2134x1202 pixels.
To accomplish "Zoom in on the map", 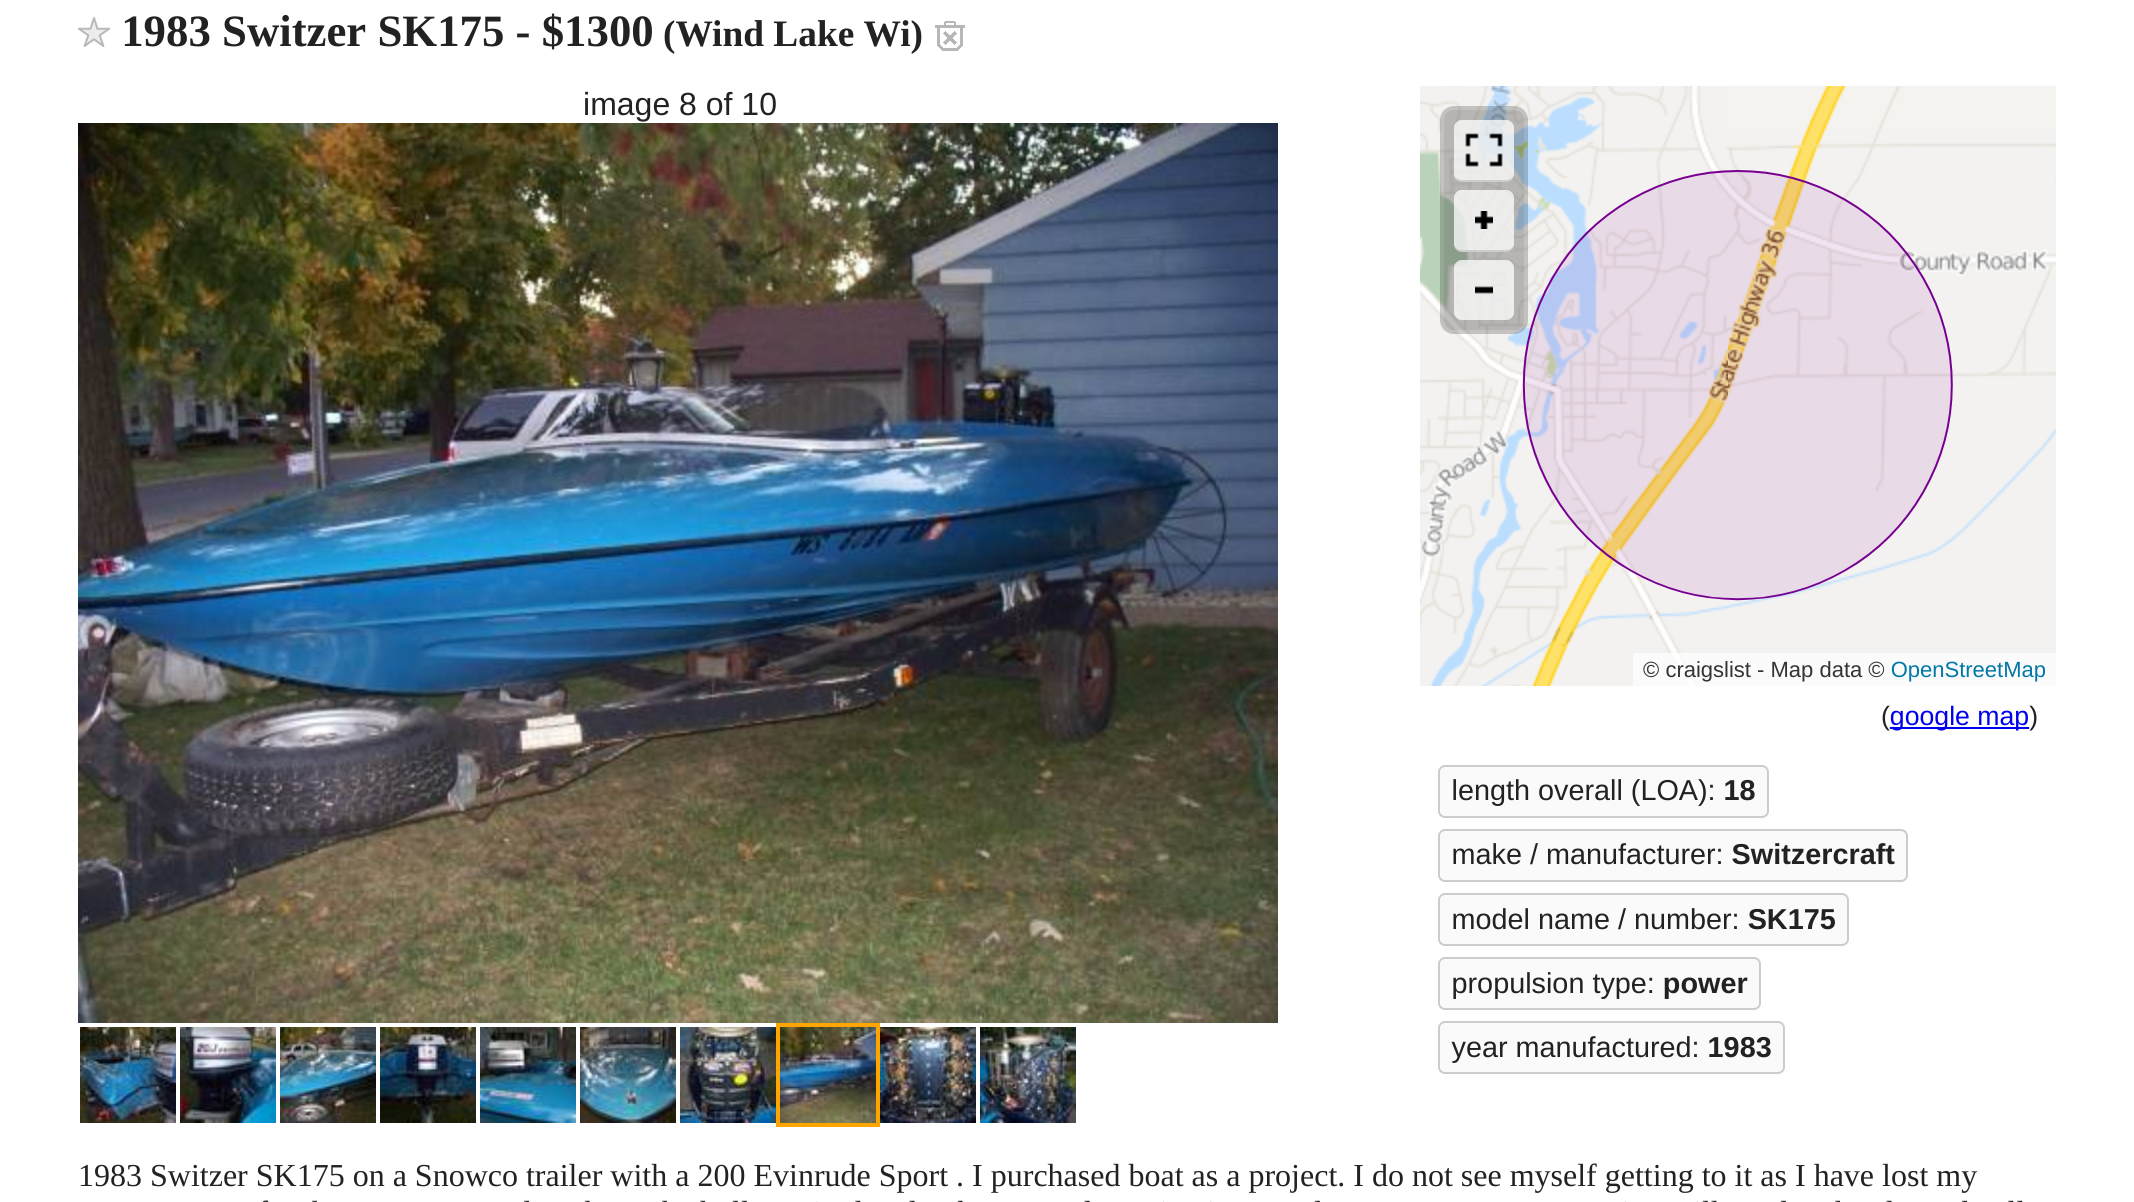I will pos(1483,220).
